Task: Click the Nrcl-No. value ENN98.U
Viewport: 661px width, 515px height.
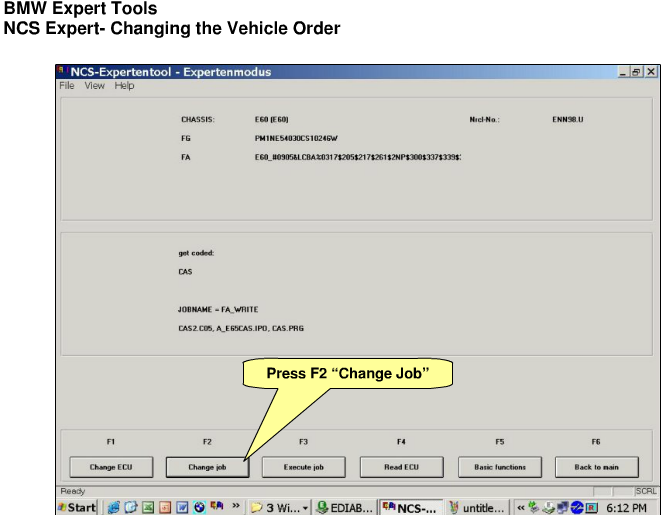Action: pyautogui.click(x=568, y=120)
